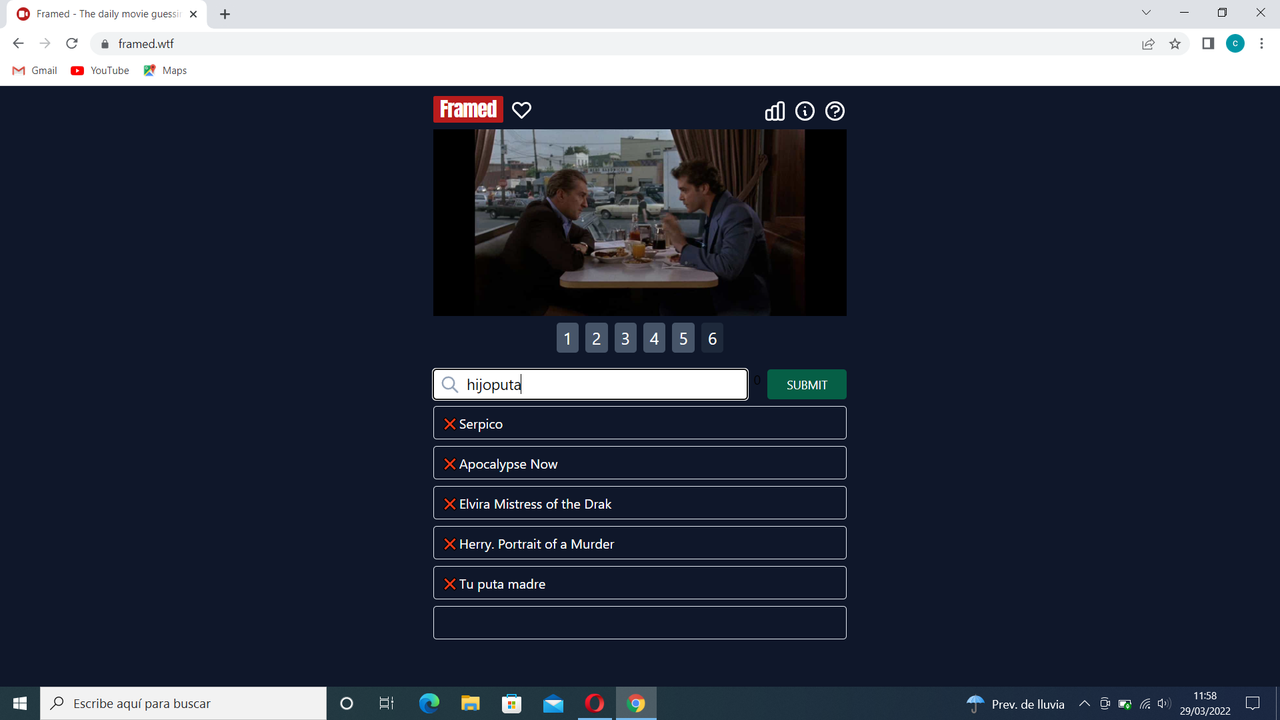1280x720 pixels.
Task: Open the Chrome profile avatar
Action: [1235, 44]
